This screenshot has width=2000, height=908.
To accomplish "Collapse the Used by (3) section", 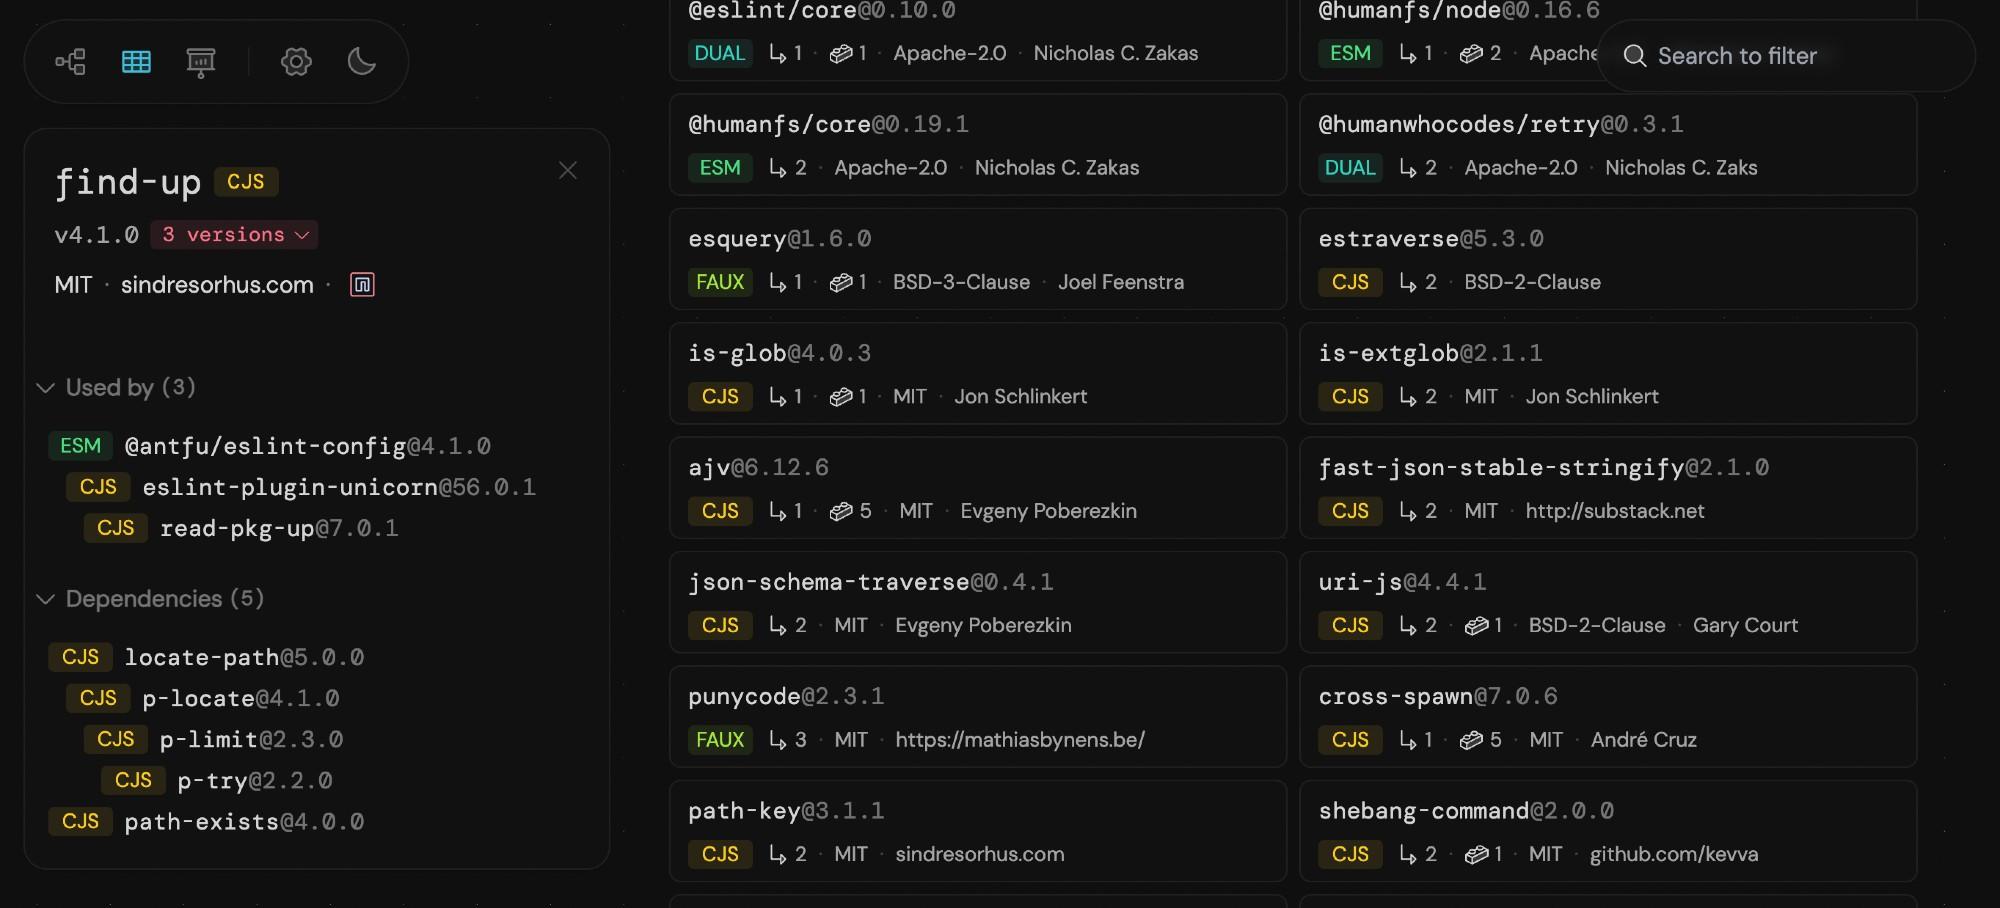I will tap(116, 388).
